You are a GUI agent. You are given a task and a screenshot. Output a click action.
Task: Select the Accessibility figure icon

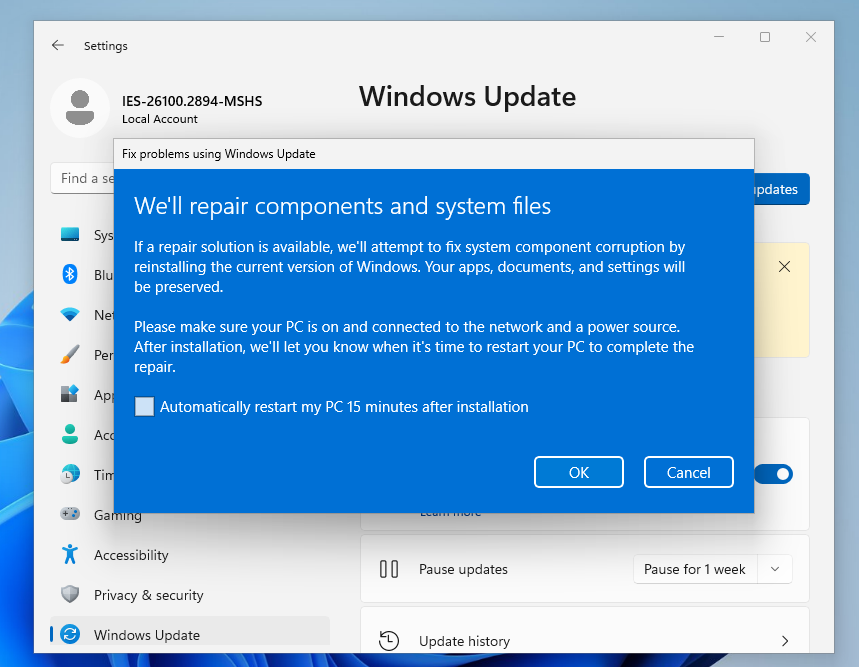70,554
